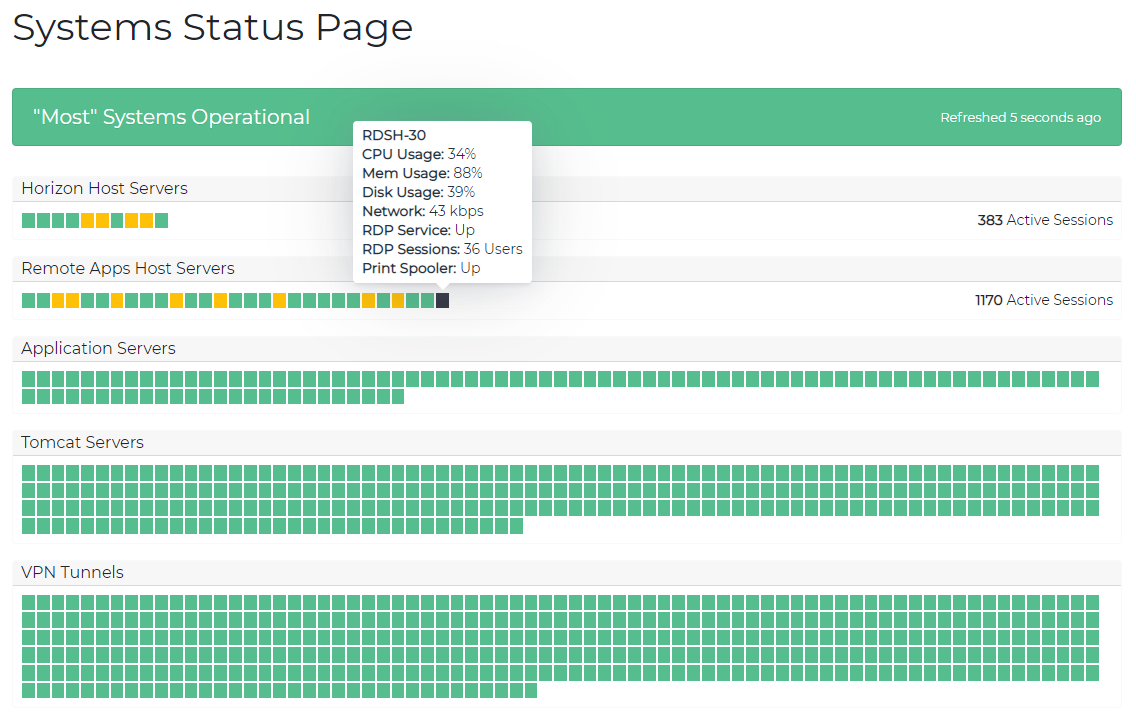
Task: Click the first VPN Tunnels status square
Action: click(27, 603)
